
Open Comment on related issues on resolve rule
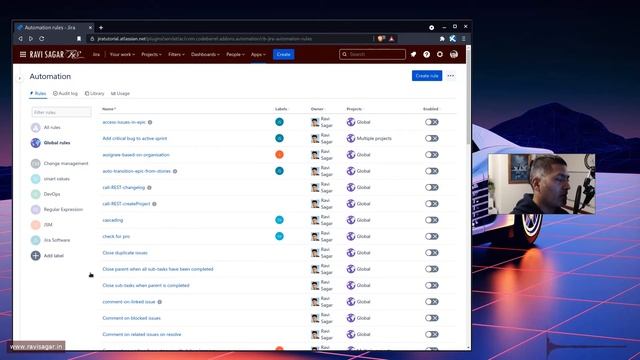point(142,334)
